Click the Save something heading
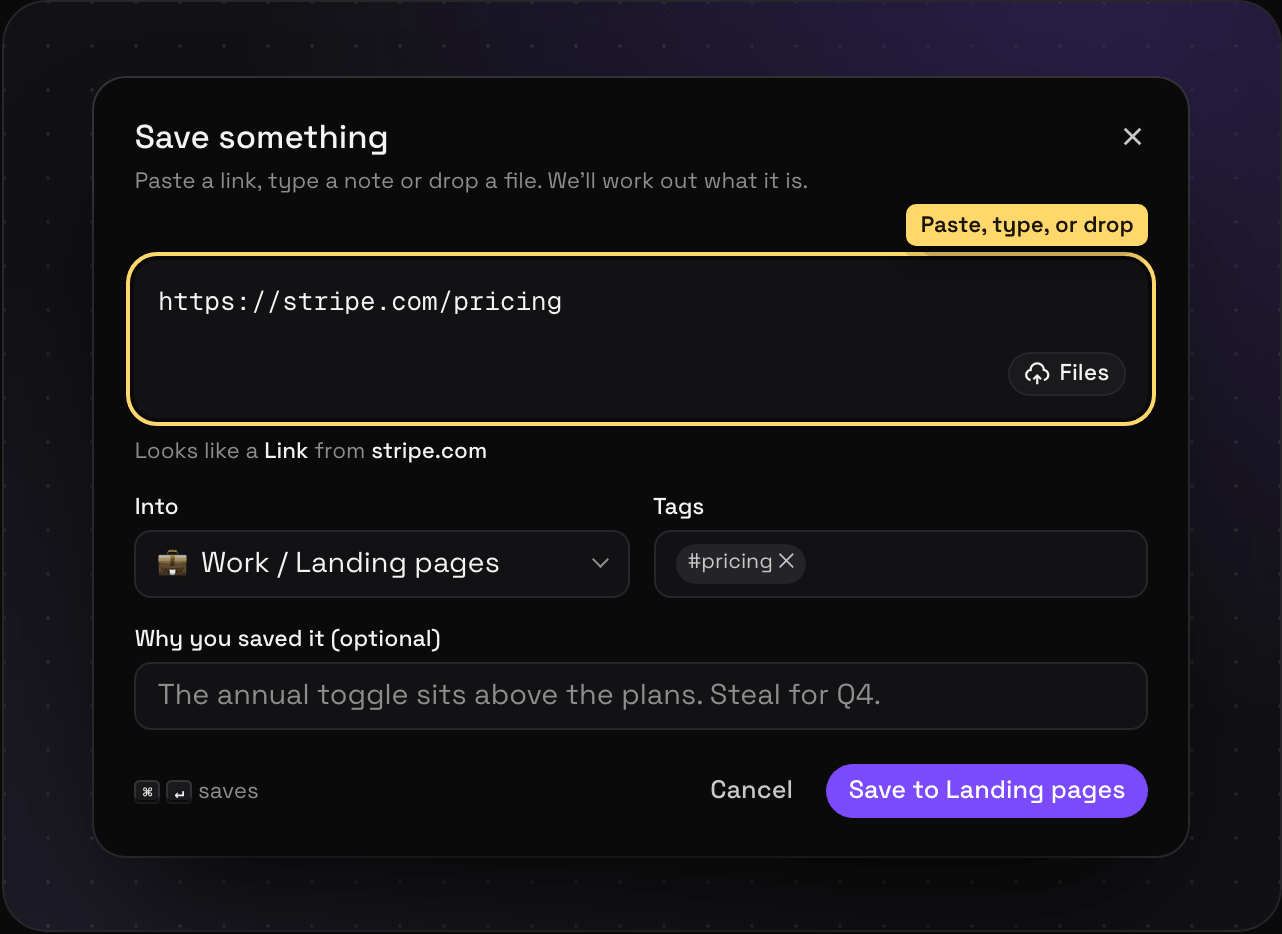This screenshot has height=934, width=1282. [261, 137]
